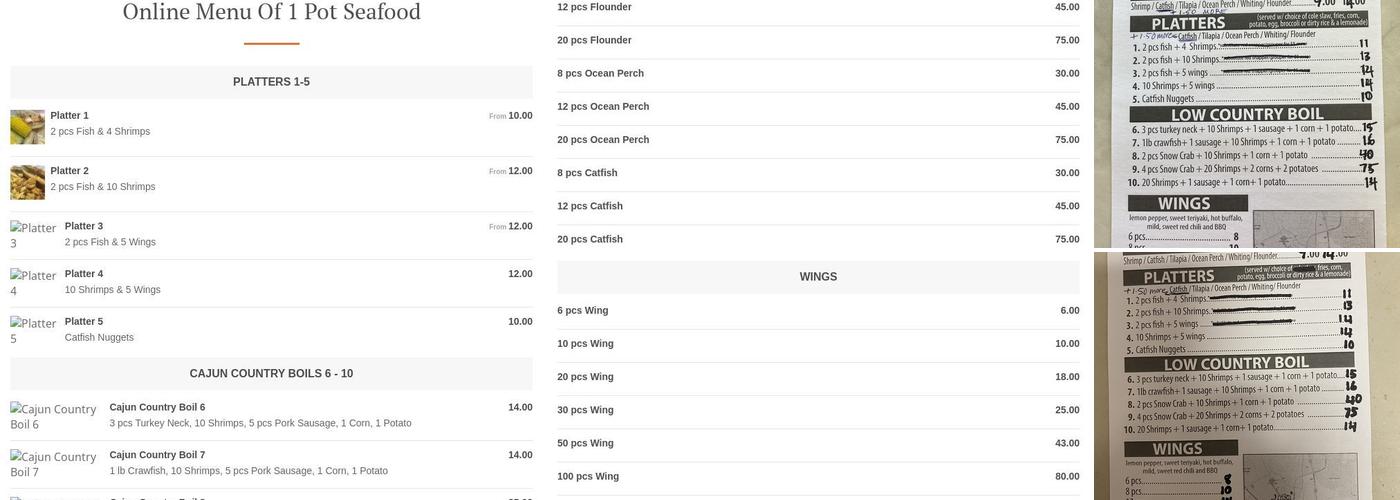Choose the 8 pcs Ocean Perch item
1400x500 pixels.
point(600,73)
